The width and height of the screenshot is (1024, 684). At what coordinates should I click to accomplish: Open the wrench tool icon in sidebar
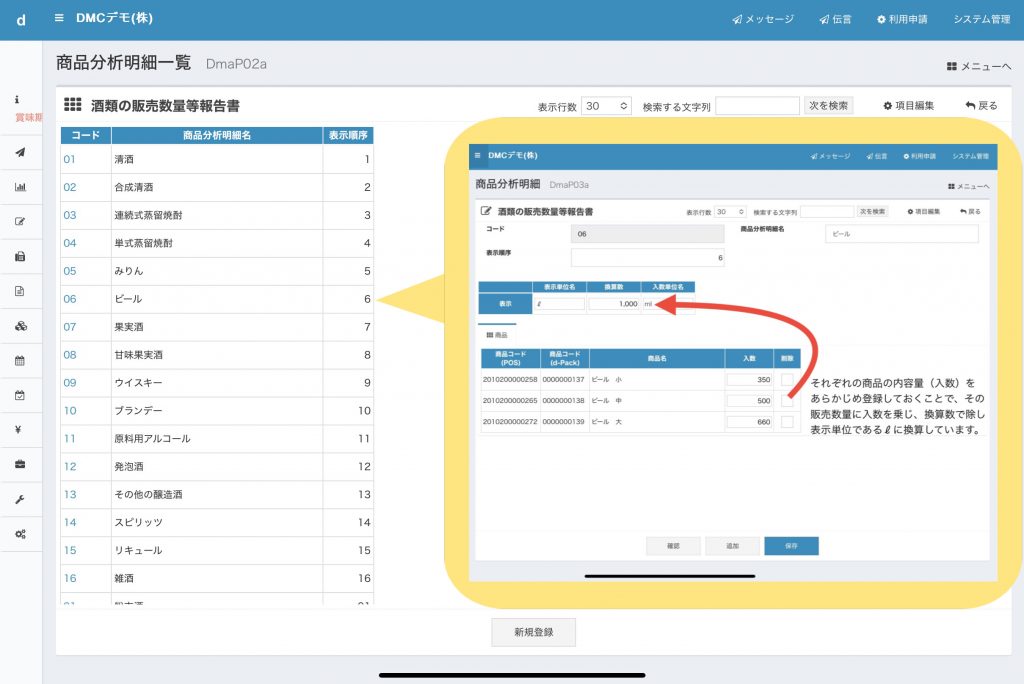click(20, 499)
